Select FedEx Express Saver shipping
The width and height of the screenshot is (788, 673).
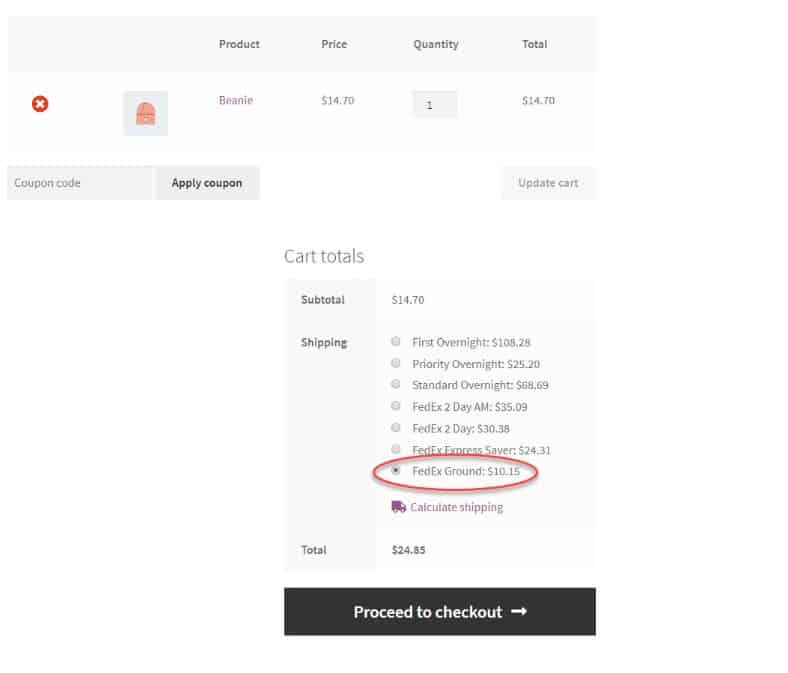[396, 449]
